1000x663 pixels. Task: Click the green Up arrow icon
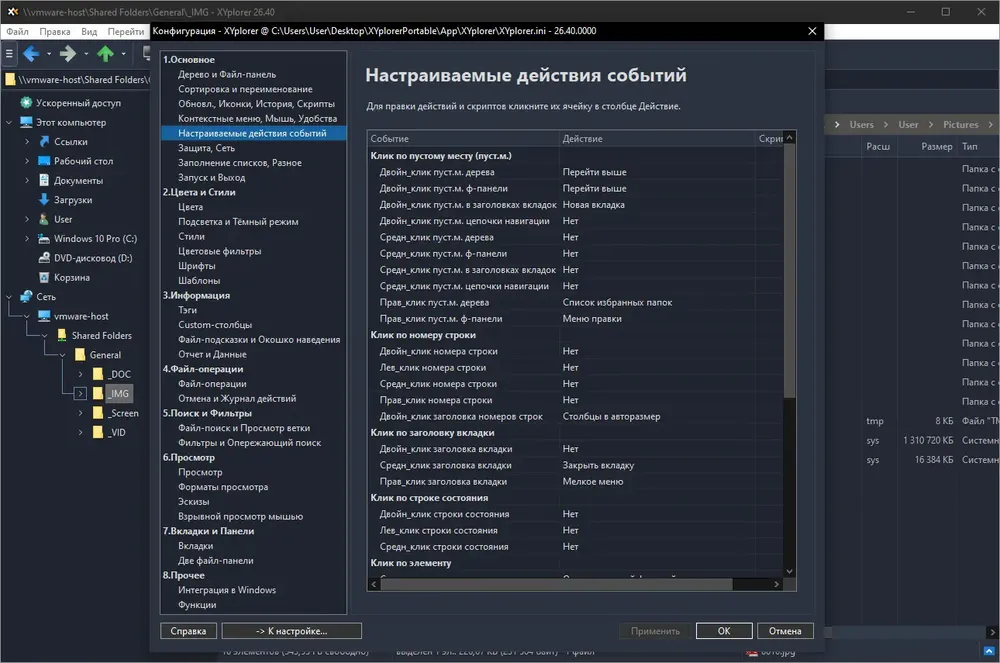coord(105,54)
